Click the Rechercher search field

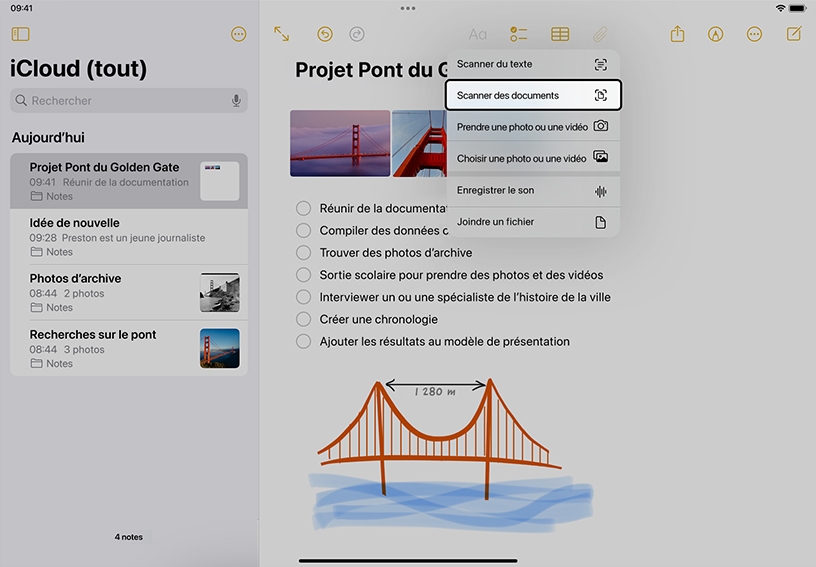[x=129, y=100]
